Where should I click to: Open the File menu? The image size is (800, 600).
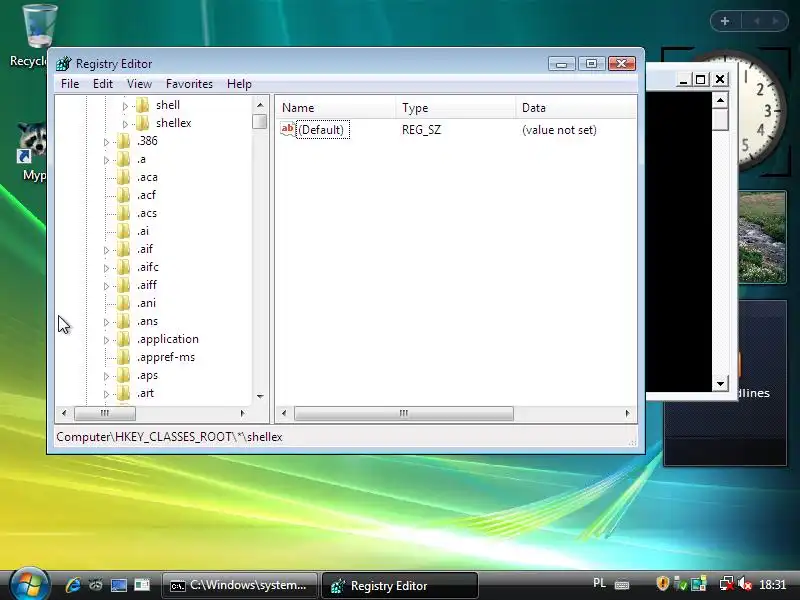[70, 84]
